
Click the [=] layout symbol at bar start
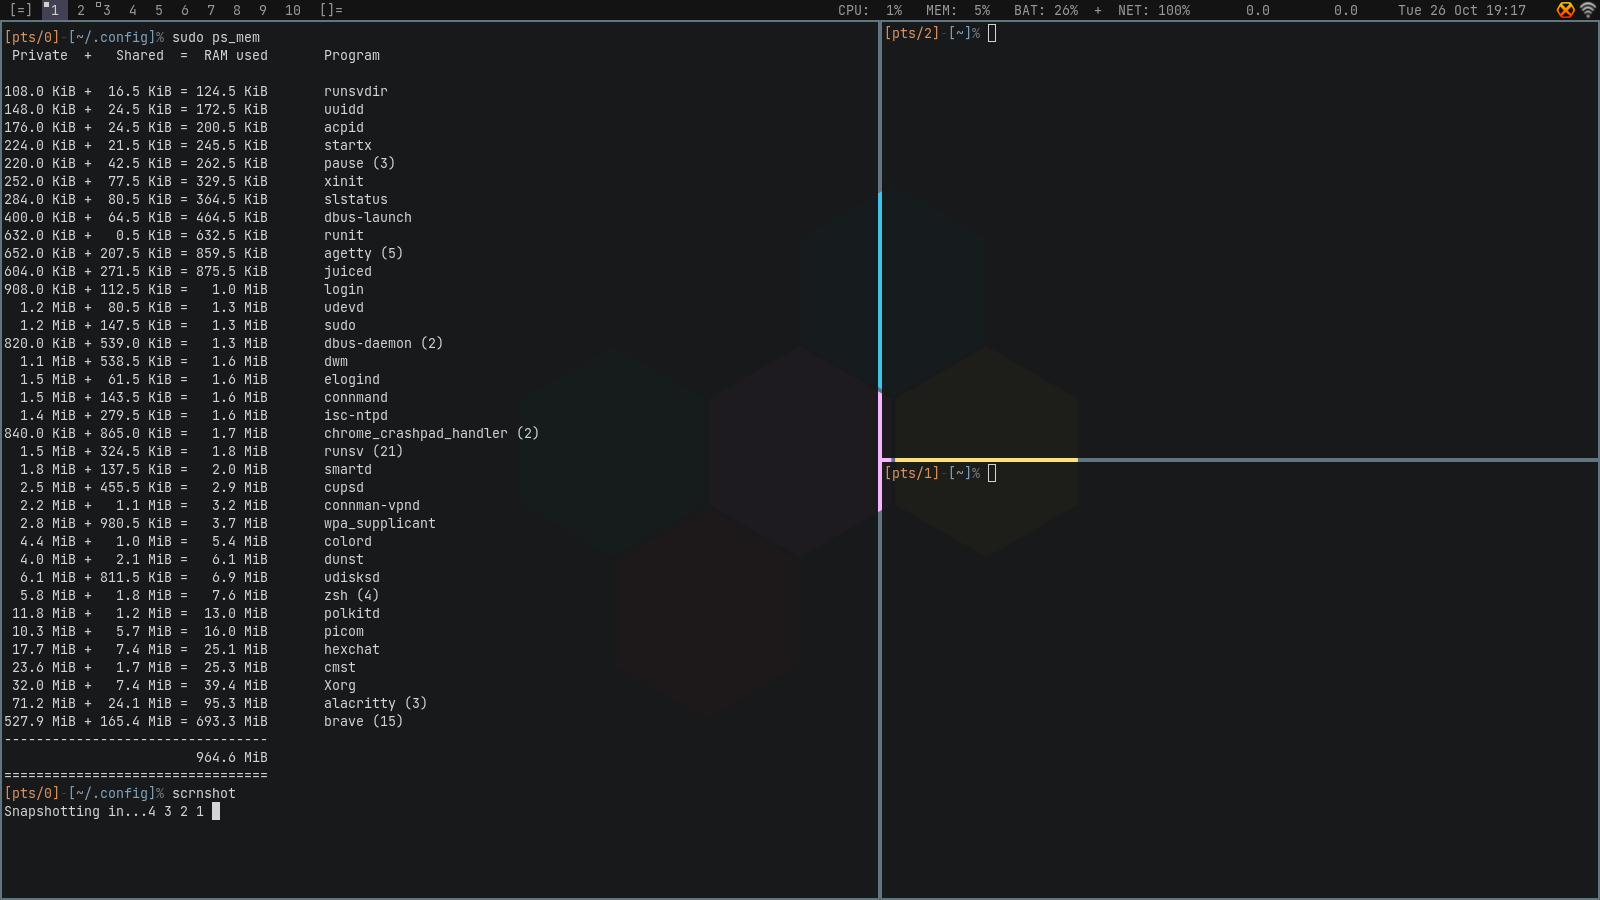click(21, 10)
